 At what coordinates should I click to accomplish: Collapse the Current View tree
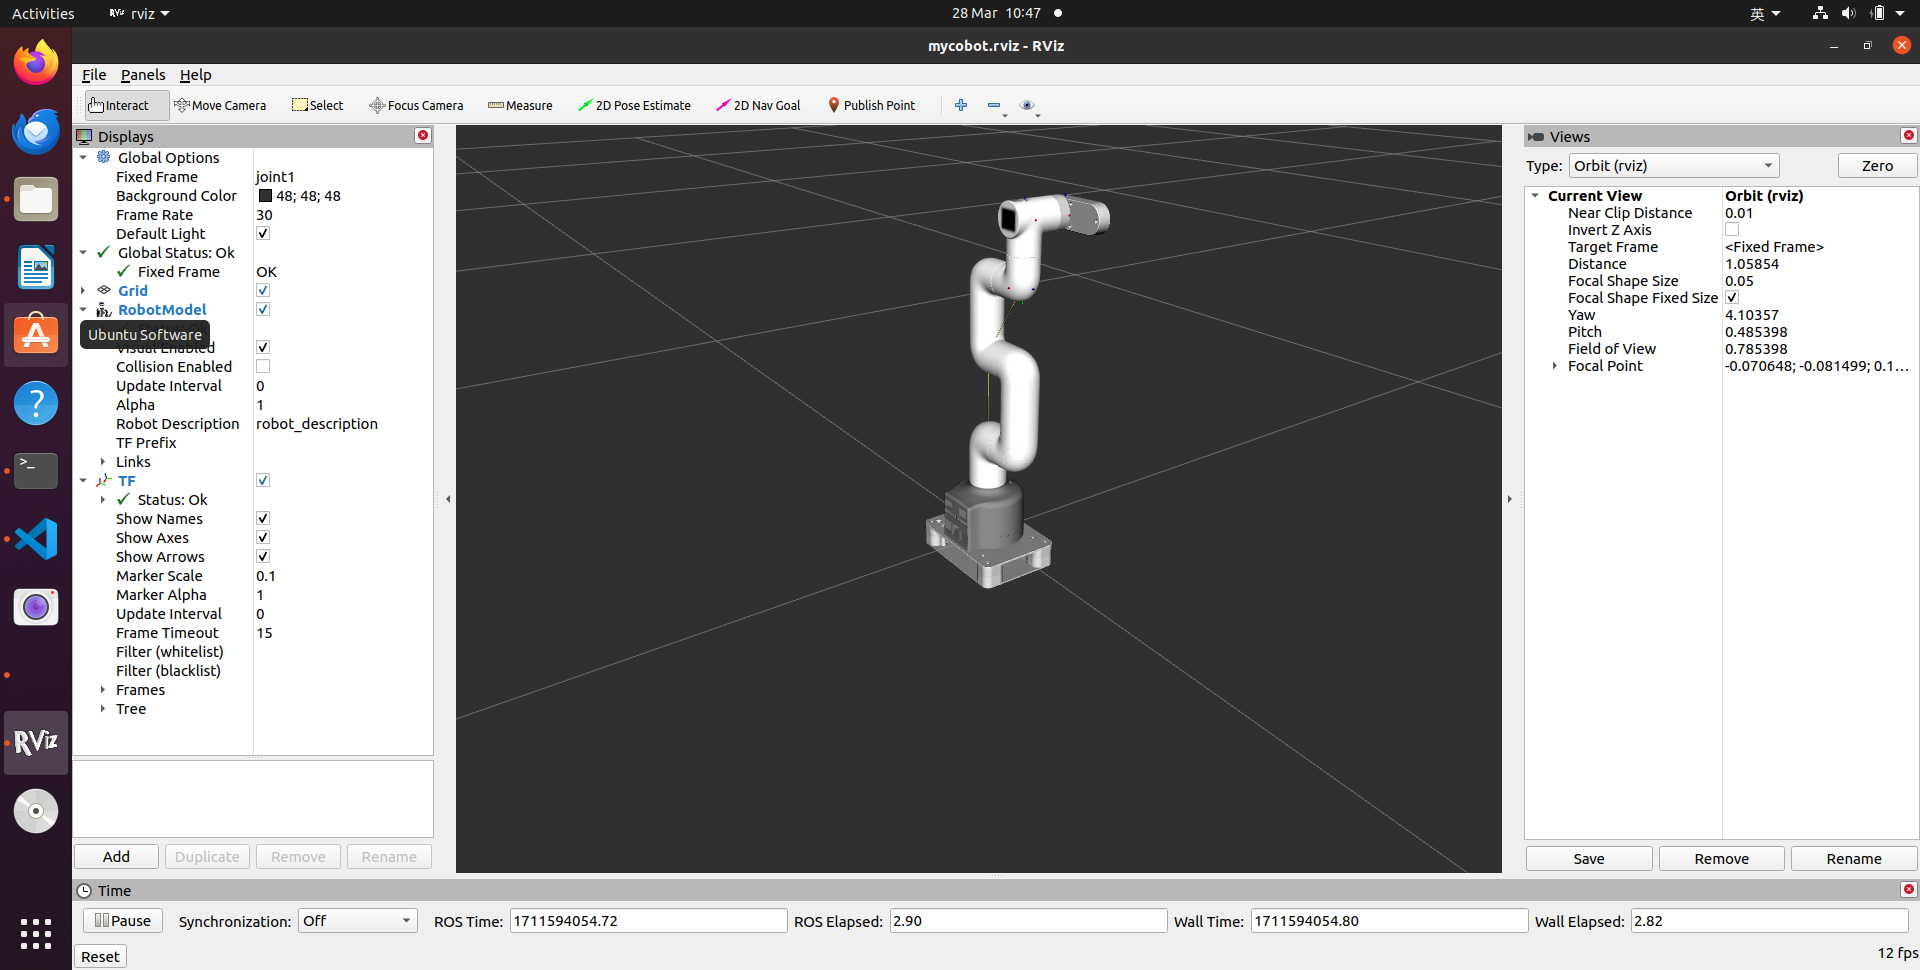(1535, 196)
